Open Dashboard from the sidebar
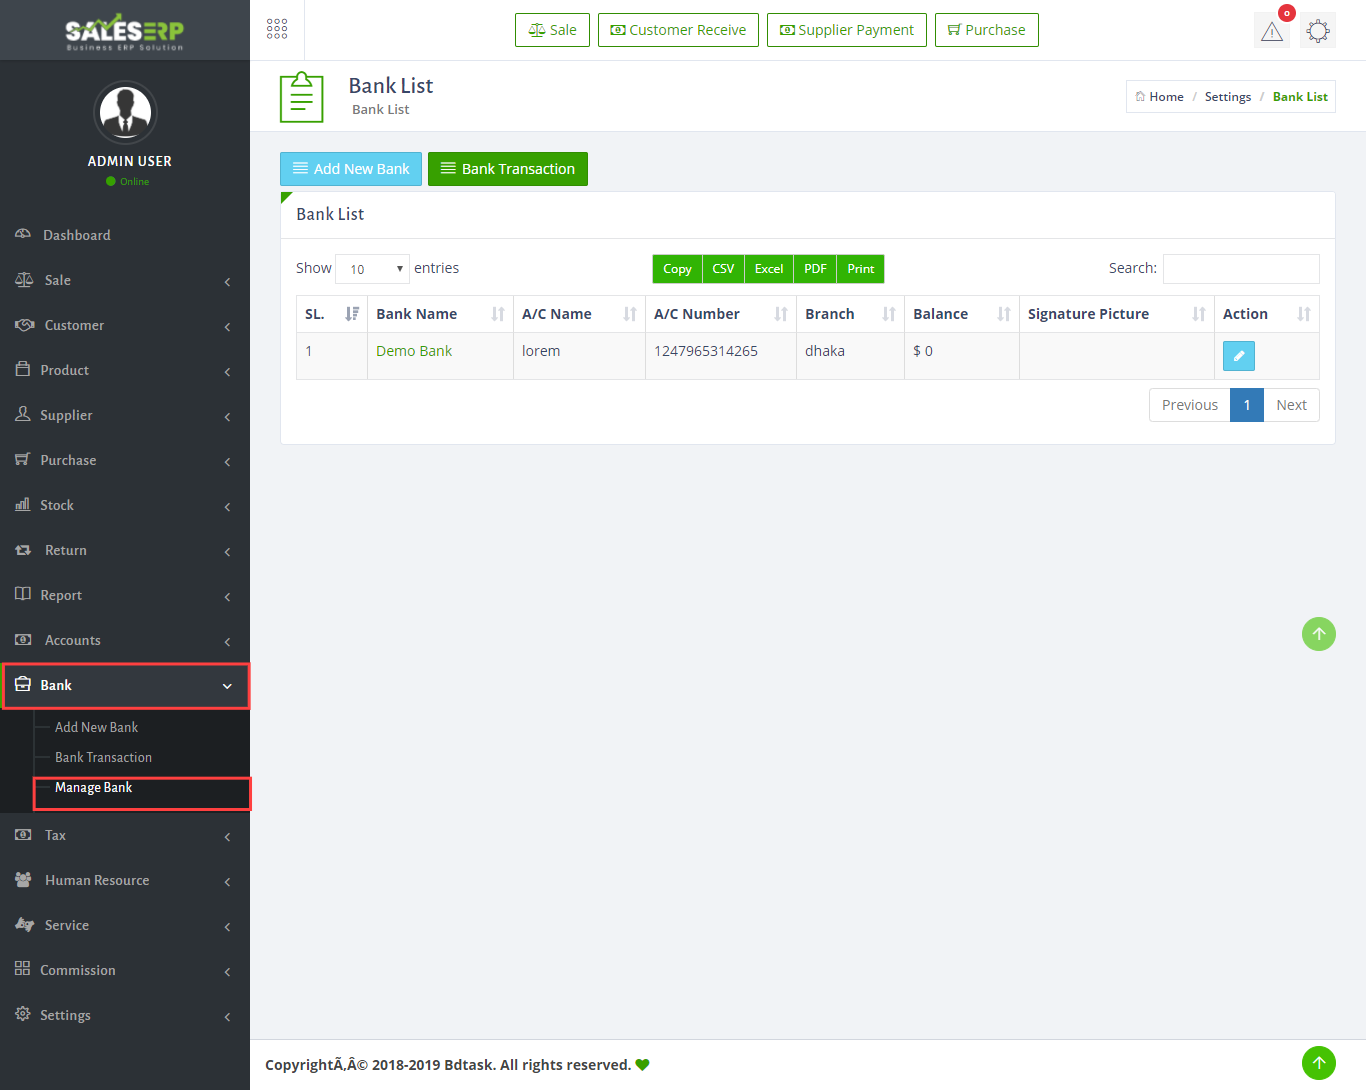Image resolution: width=1366 pixels, height=1090 pixels. click(76, 235)
